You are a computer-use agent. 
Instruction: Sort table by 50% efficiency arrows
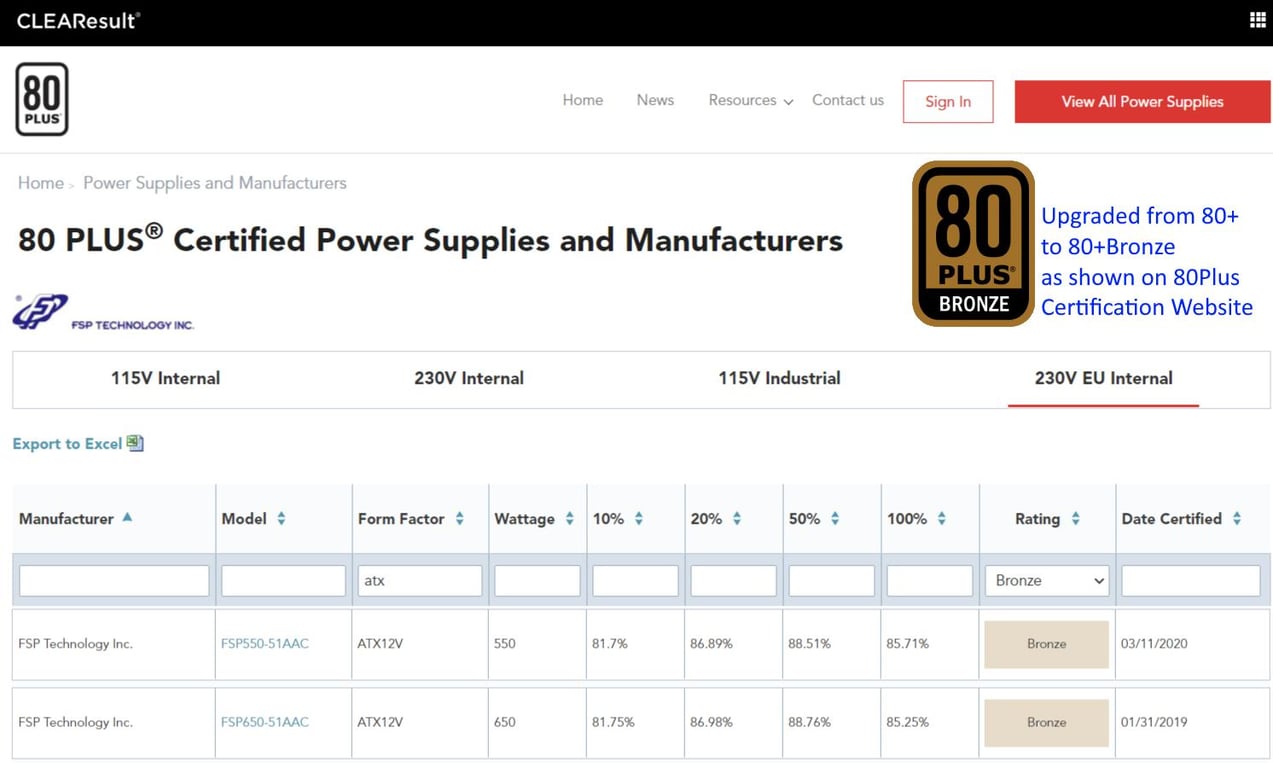coord(835,518)
